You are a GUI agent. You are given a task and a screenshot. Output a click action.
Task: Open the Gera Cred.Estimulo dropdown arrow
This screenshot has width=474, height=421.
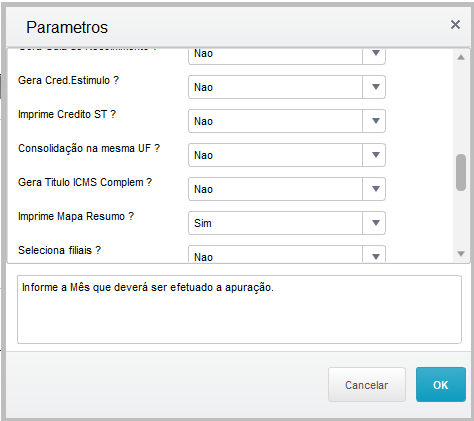pyautogui.click(x=375, y=87)
